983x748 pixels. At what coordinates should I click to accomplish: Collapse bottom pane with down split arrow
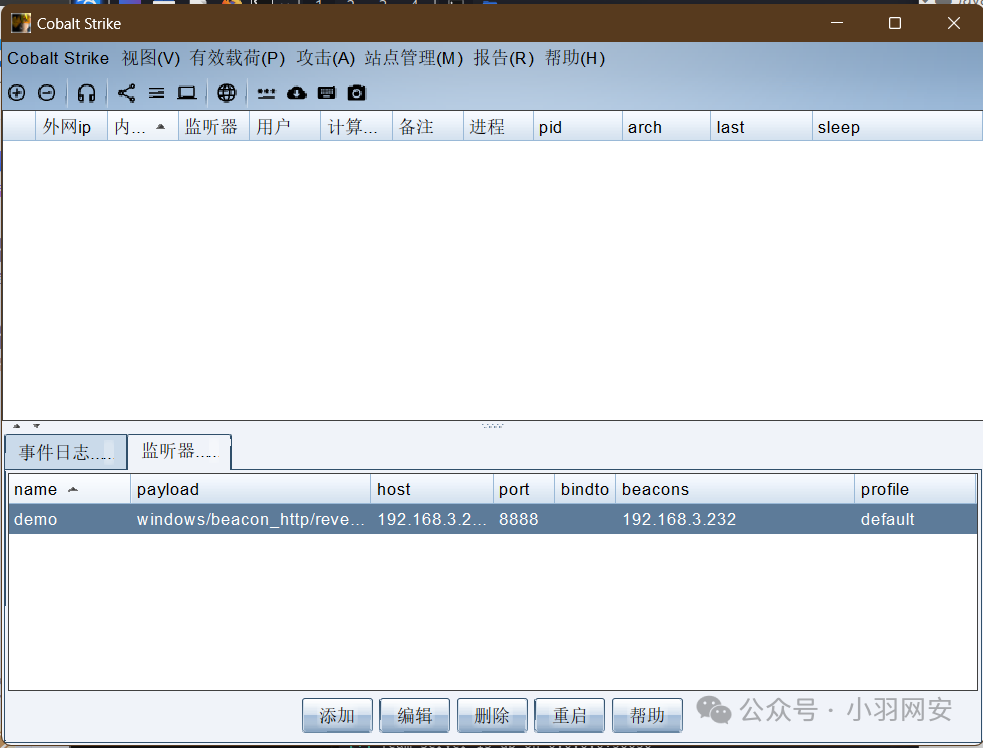[36, 426]
